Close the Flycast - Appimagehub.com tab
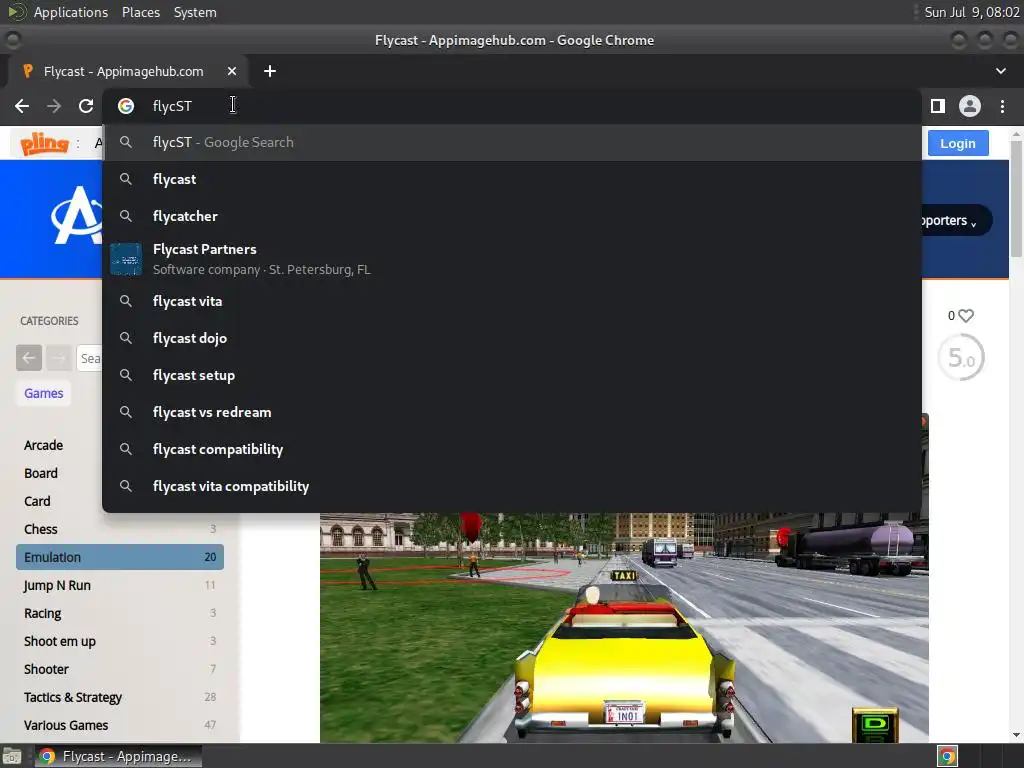1024x768 pixels. (232, 71)
